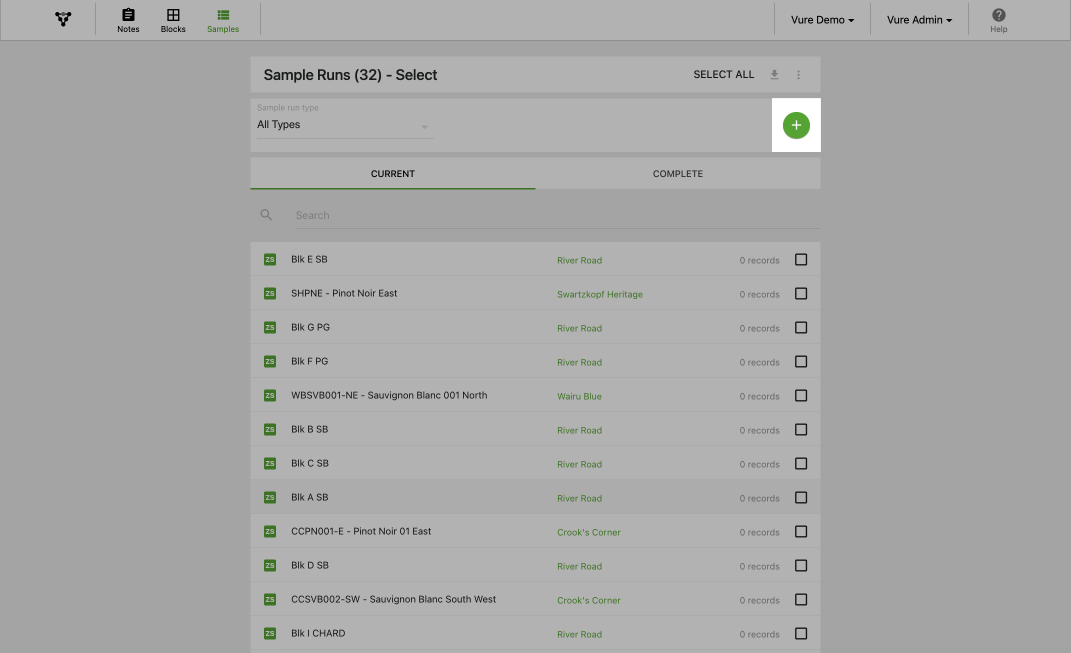
Task: Switch to the Complete tab
Action: coord(677,174)
